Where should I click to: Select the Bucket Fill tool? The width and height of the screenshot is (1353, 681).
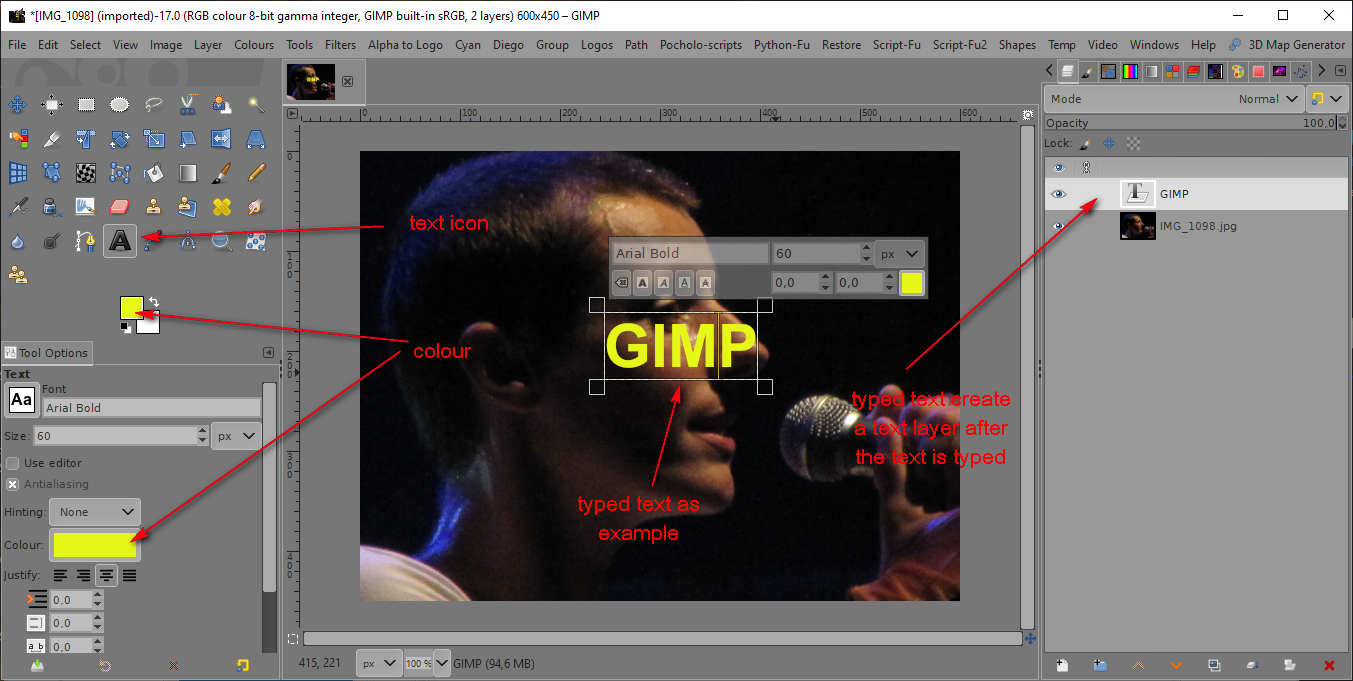(154, 173)
